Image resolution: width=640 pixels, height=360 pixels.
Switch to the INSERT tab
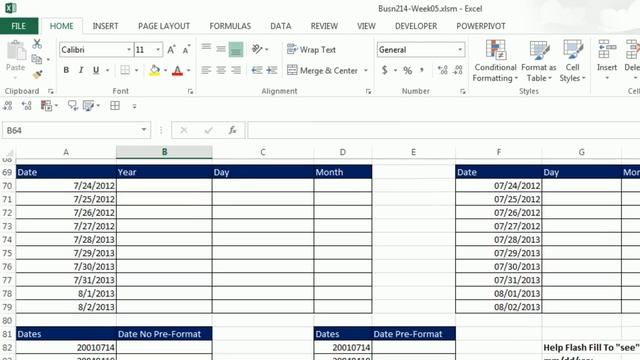pyautogui.click(x=105, y=26)
